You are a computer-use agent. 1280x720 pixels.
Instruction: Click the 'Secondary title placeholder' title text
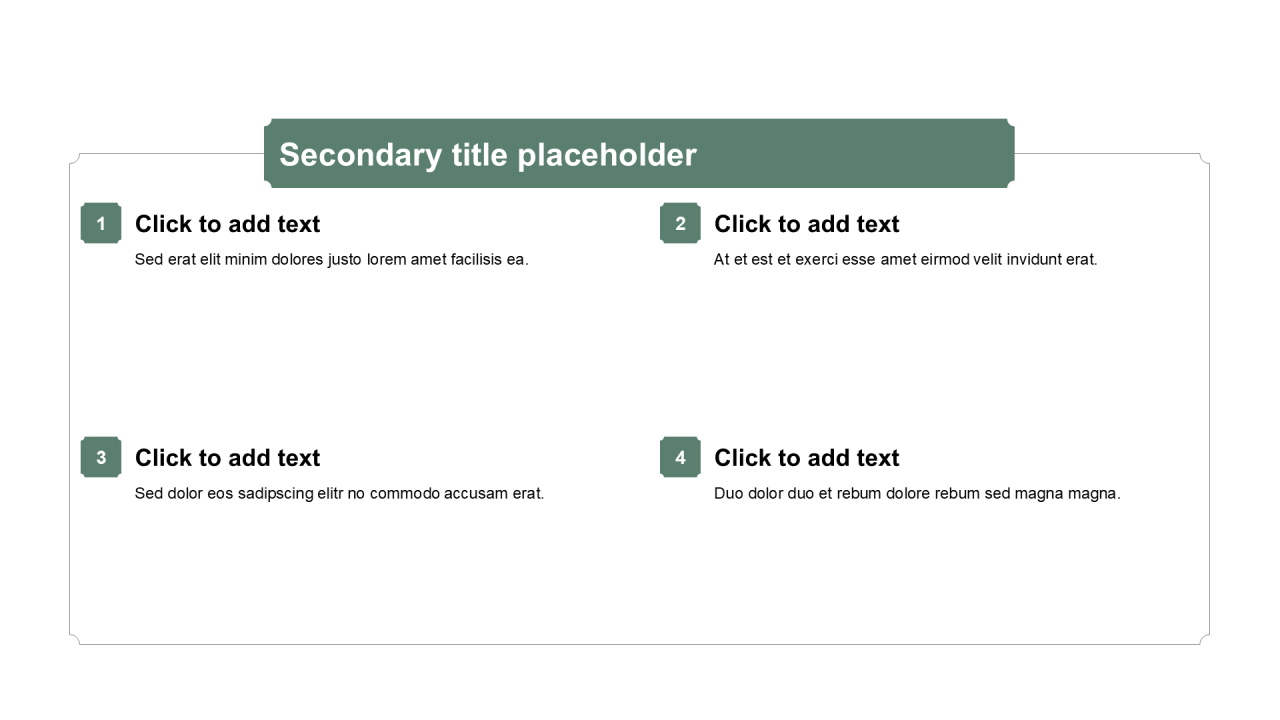click(x=487, y=155)
